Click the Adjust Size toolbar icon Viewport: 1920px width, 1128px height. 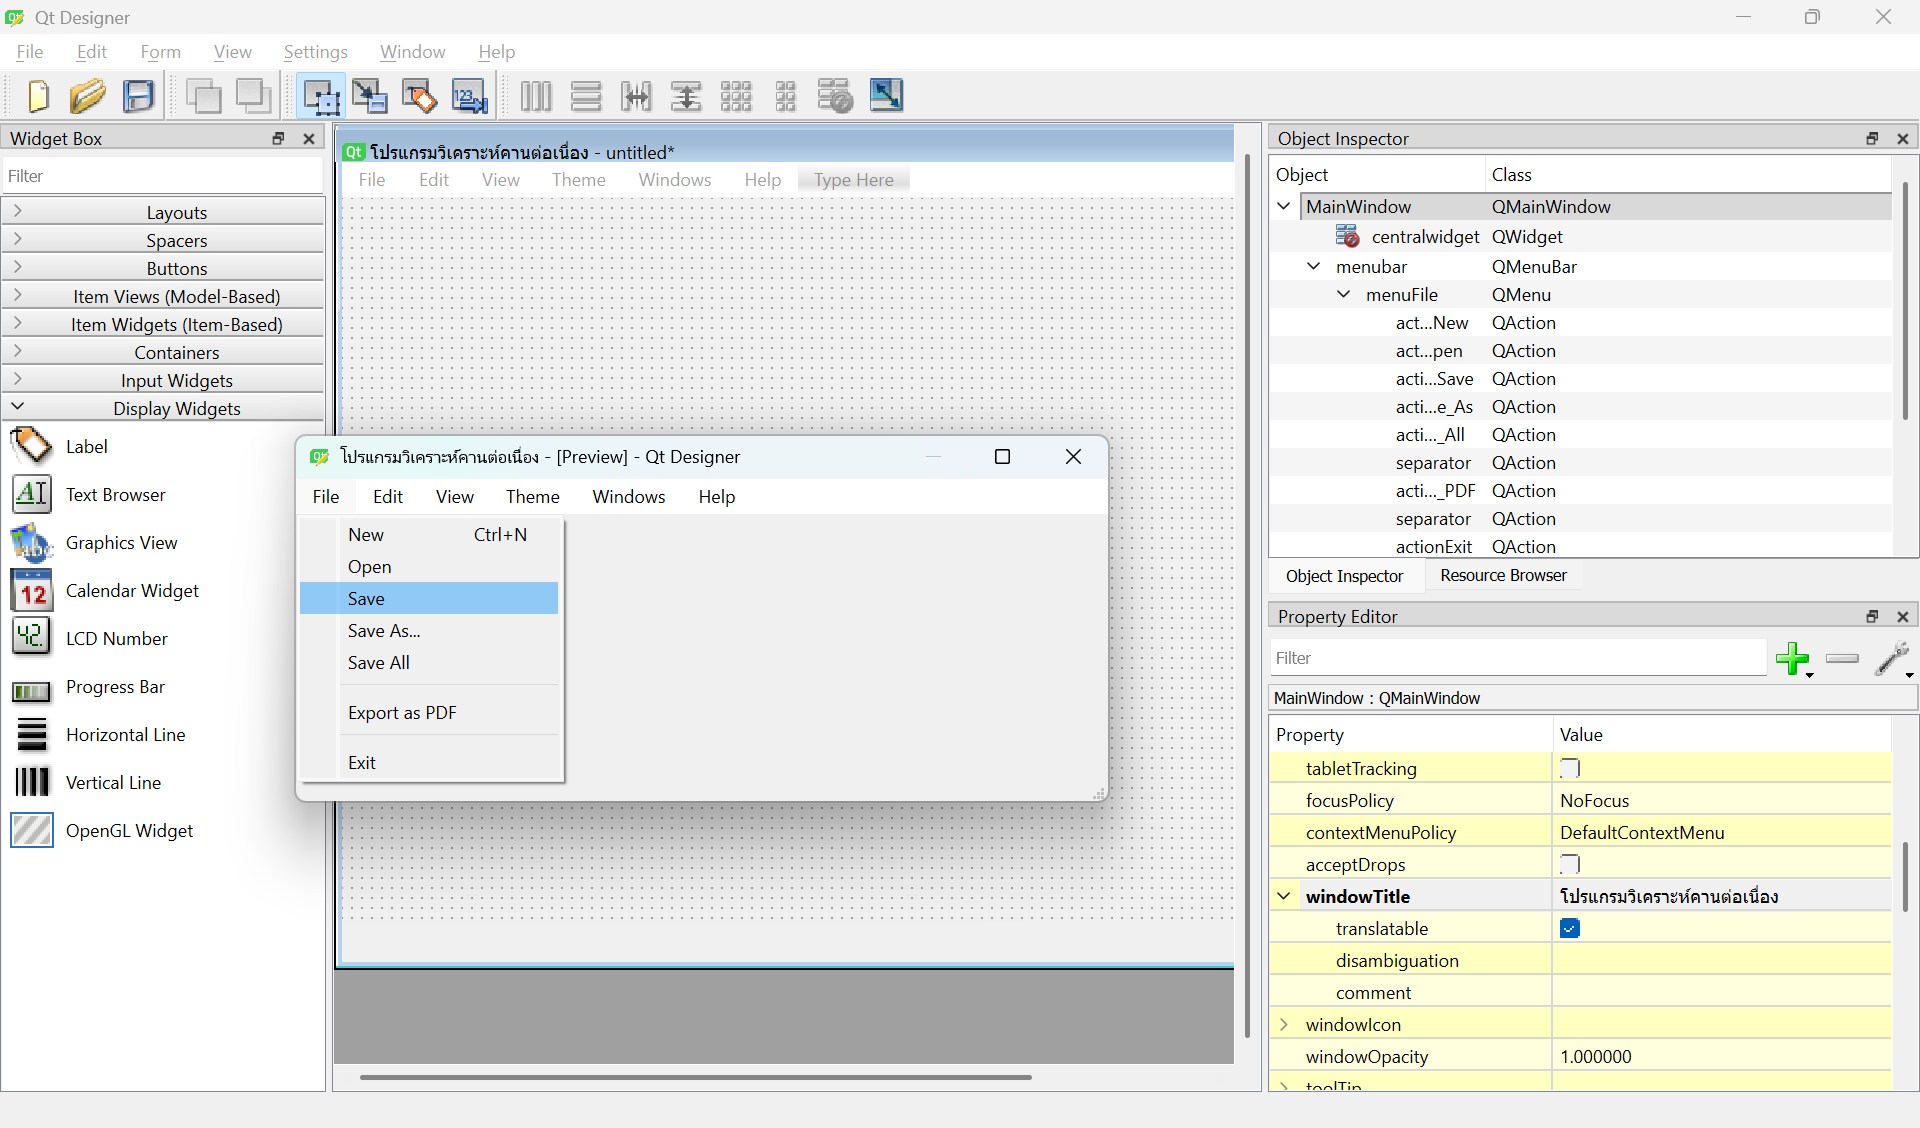point(886,96)
